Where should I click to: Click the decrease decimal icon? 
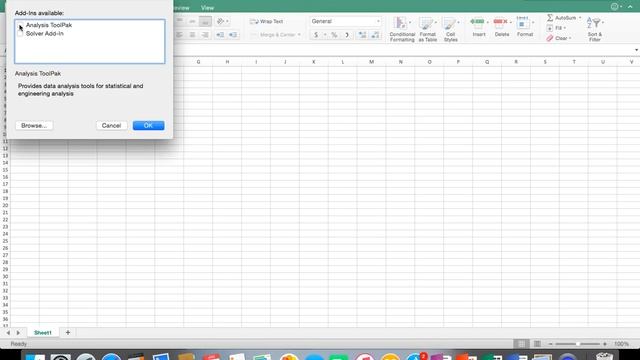[x=375, y=35]
